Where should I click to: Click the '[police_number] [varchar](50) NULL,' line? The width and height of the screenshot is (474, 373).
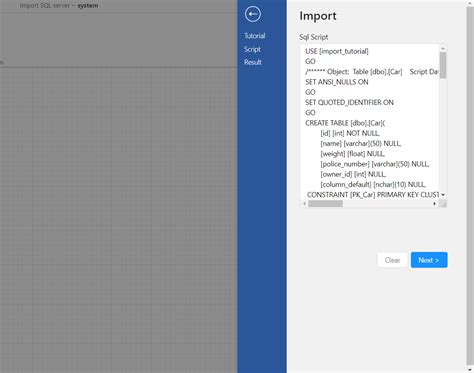(375, 164)
